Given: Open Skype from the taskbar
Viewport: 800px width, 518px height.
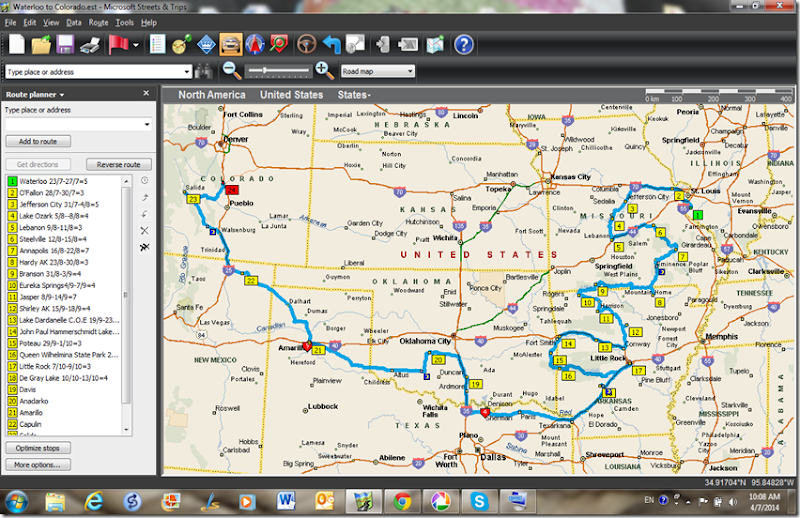Looking at the screenshot, I should pyautogui.click(x=479, y=502).
